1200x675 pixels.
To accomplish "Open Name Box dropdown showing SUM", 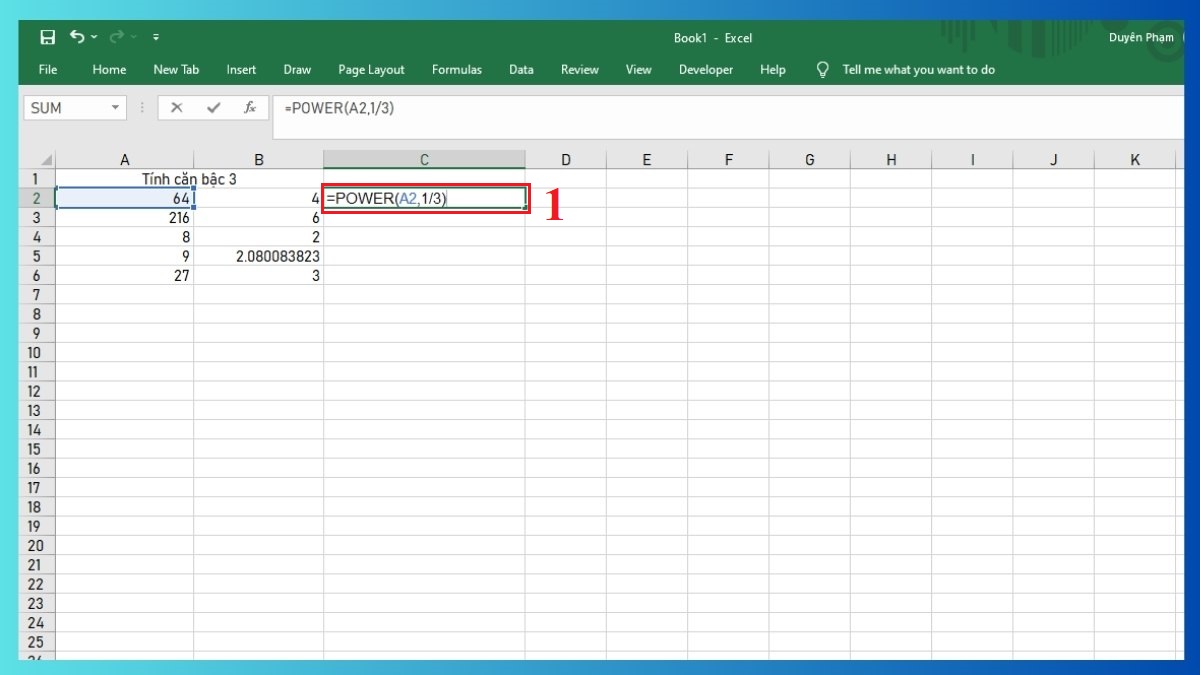I will click(113, 107).
